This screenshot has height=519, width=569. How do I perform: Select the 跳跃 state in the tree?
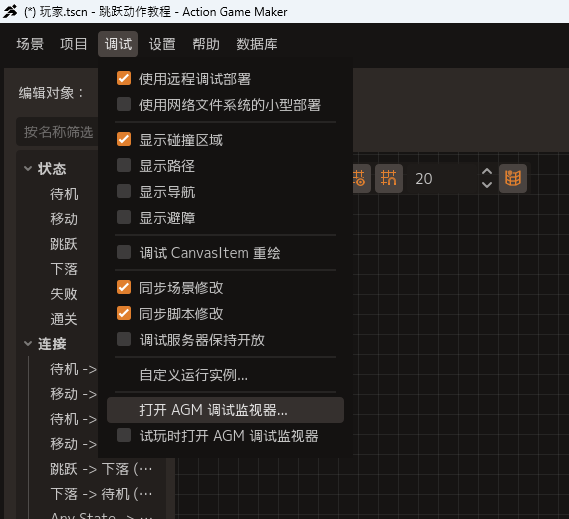coord(64,244)
